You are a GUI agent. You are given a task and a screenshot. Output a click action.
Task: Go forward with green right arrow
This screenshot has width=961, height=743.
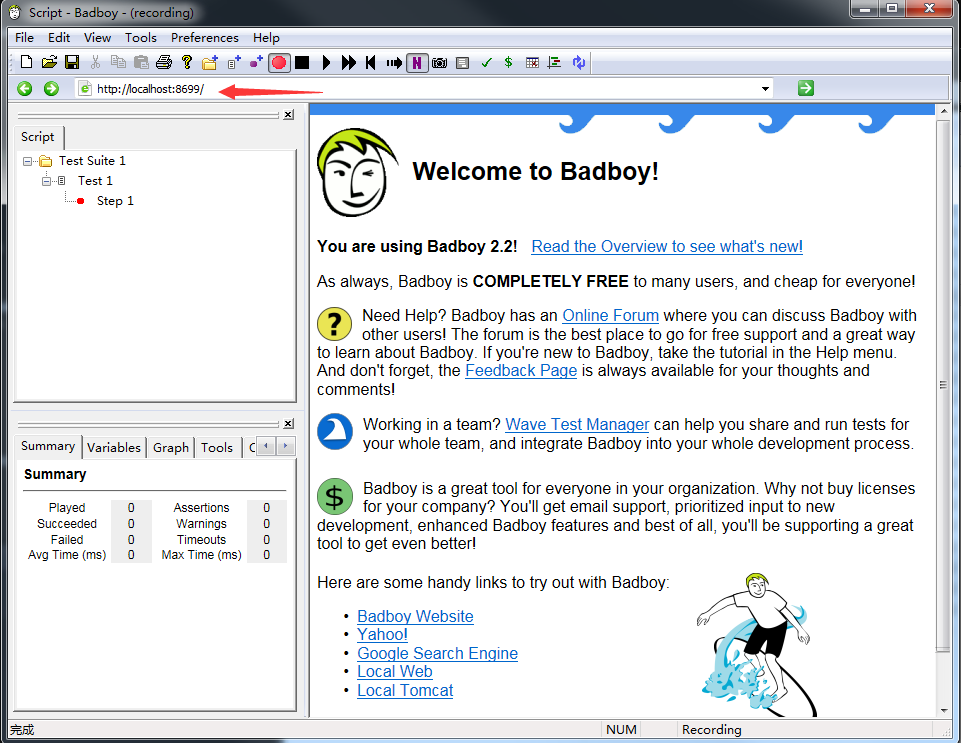51,89
